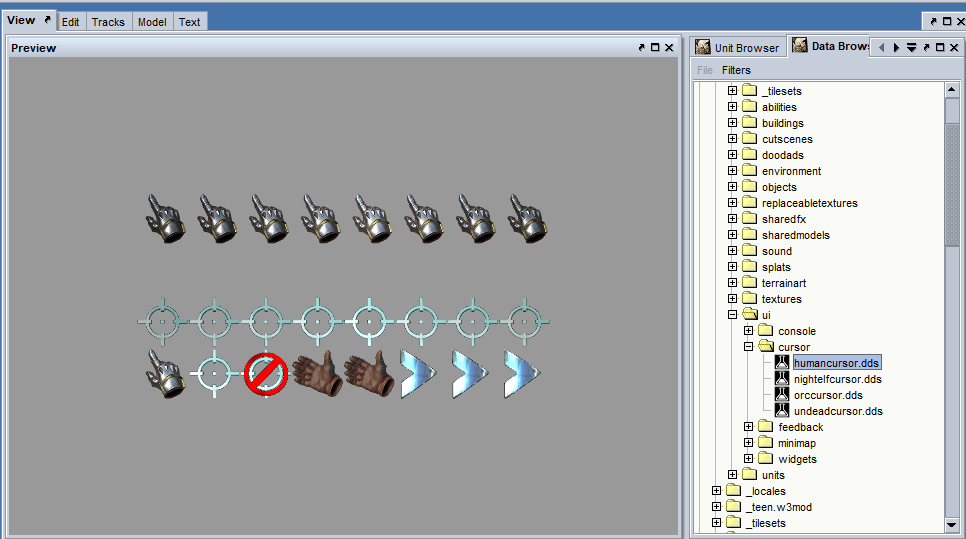Open the Filters menu

click(x=736, y=70)
